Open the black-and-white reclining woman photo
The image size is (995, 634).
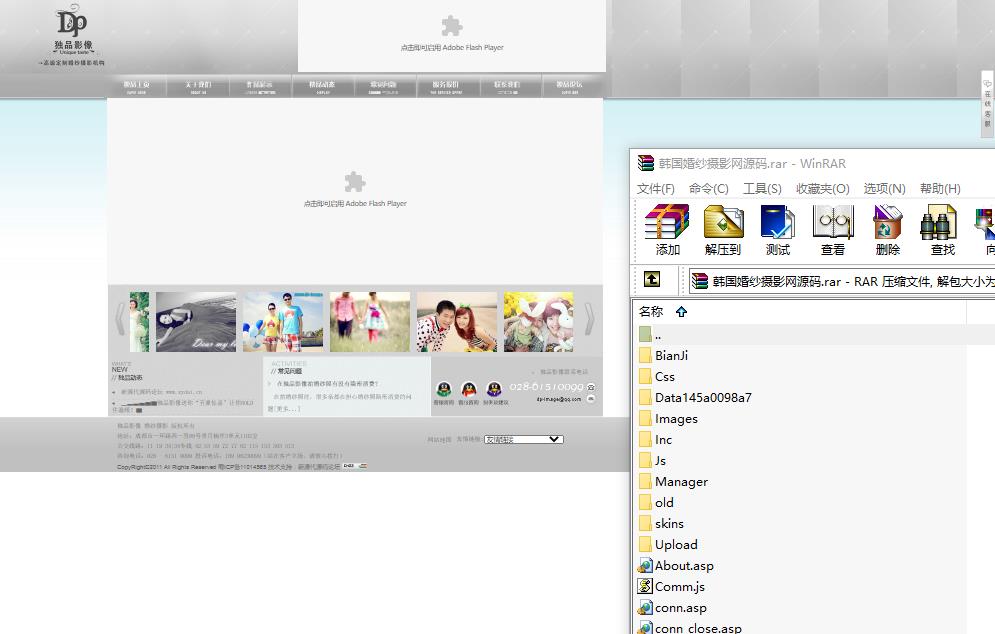[196, 322]
